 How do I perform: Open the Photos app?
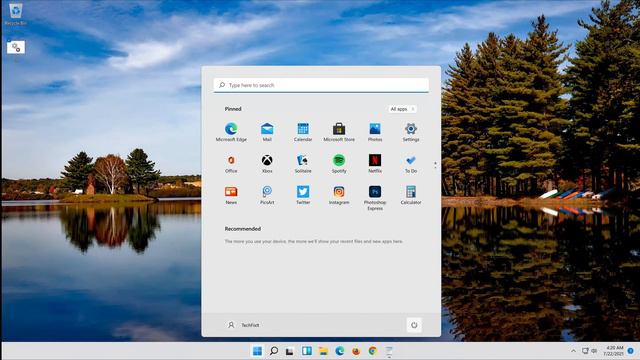[x=375, y=132]
